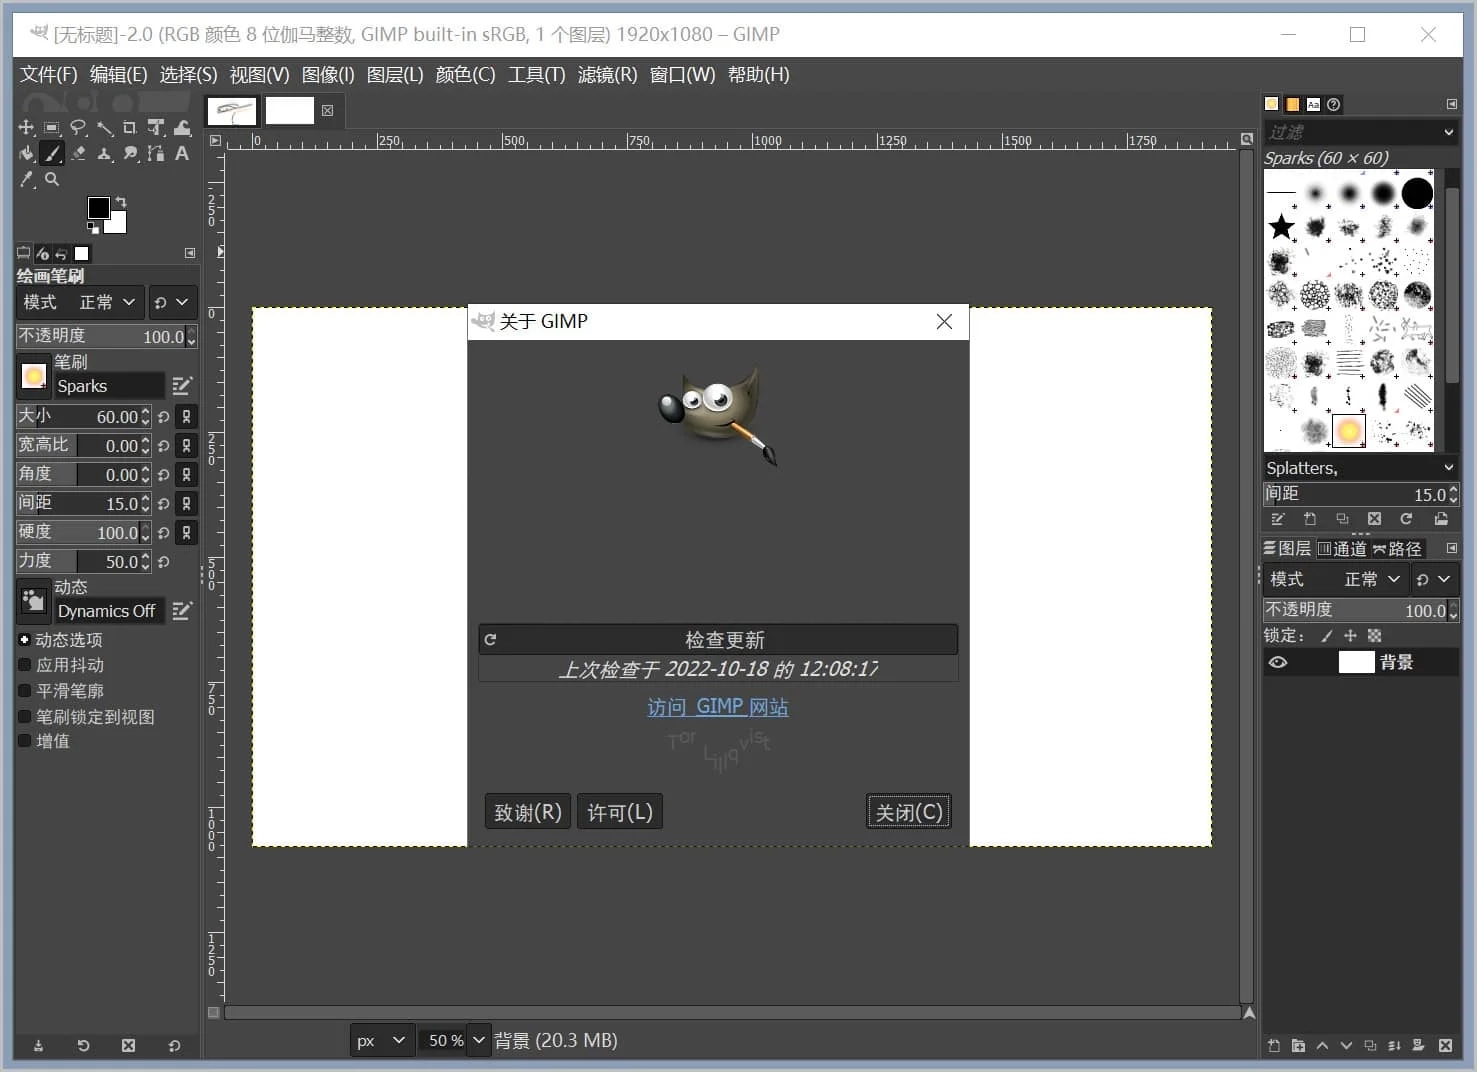Swap foreground and background colors
1477x1072 pixels.
121,202
